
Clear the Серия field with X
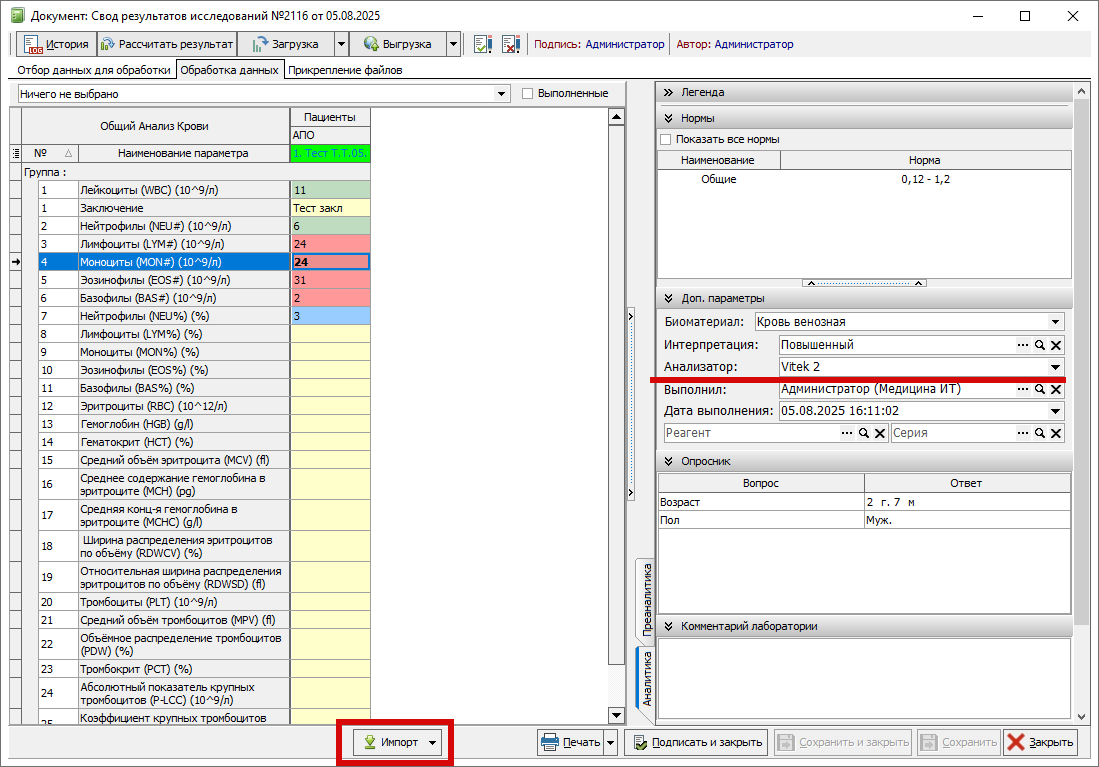pyautogui.click(x=1056, y=433)
